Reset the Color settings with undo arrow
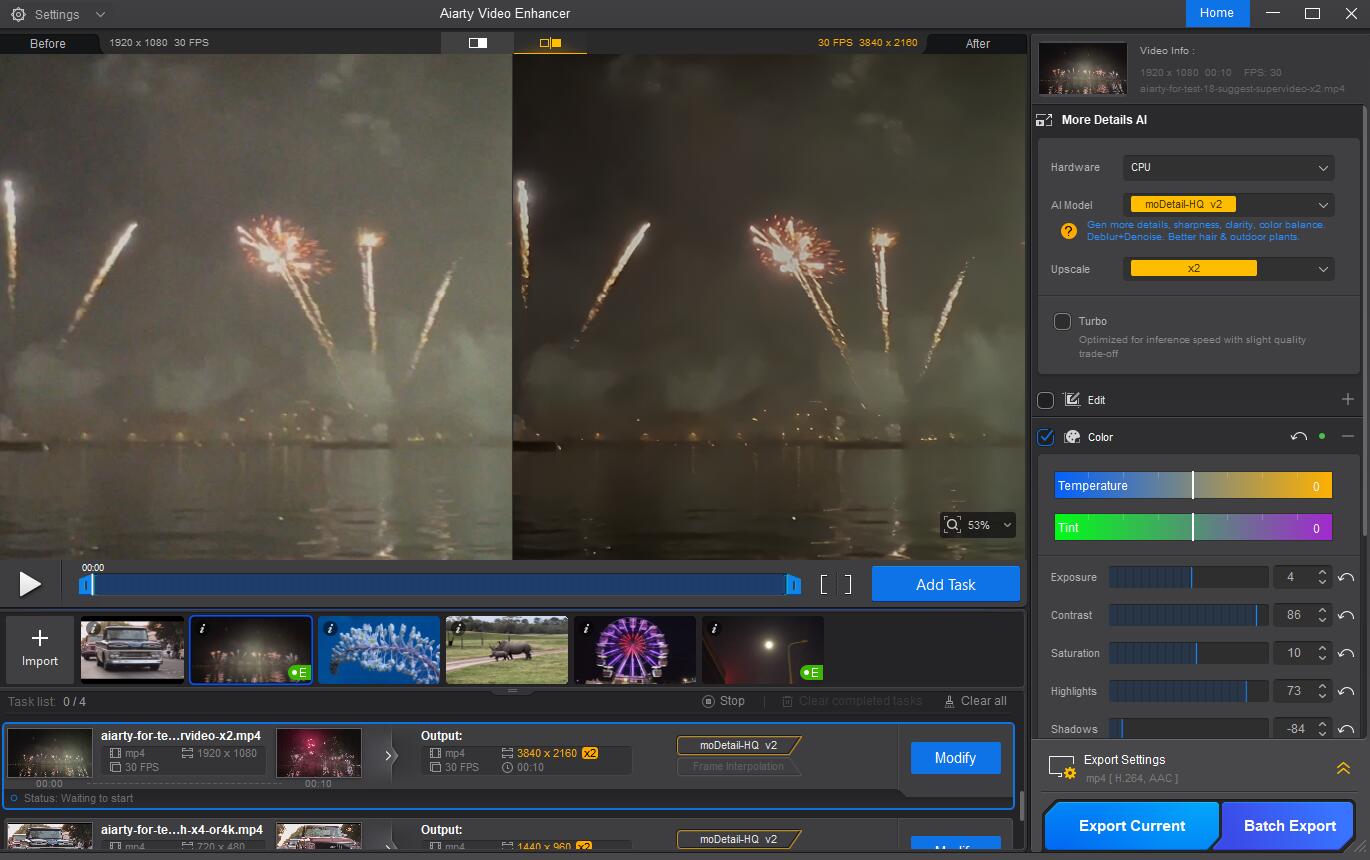The height and width of the screenshot is (860, 1370). (1298, 437)
